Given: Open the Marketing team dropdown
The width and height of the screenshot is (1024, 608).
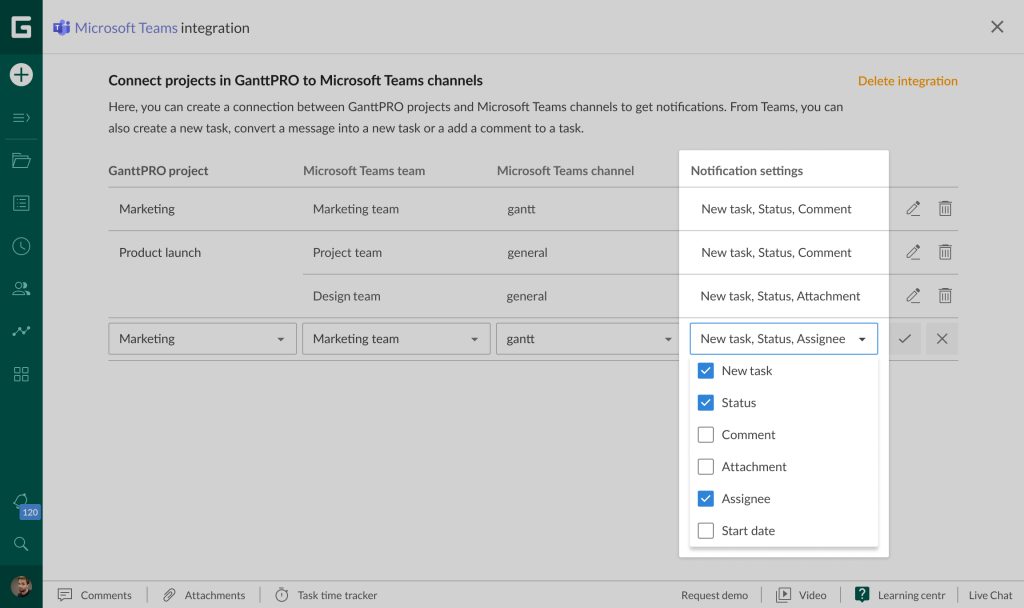Looking at the screenshot, I should click(396, 339).
